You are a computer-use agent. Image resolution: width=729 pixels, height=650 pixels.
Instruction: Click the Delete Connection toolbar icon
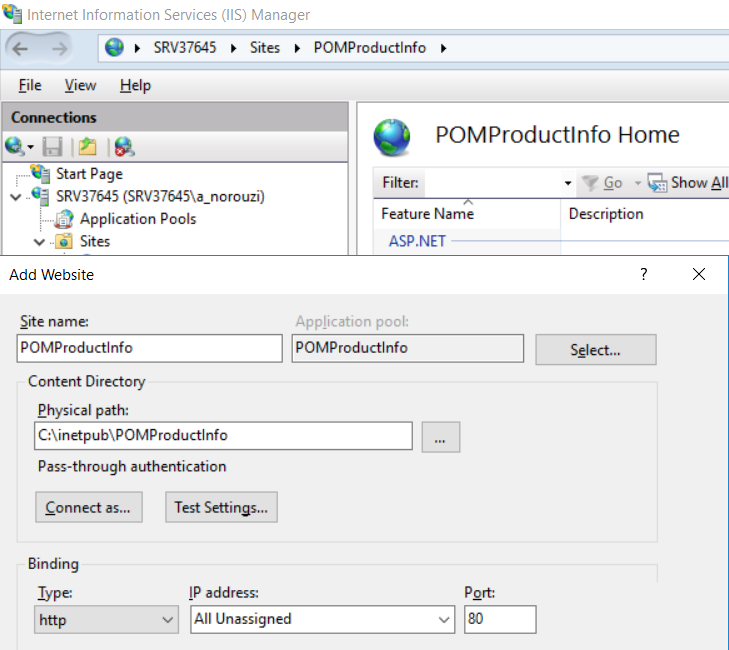[124, 147]
